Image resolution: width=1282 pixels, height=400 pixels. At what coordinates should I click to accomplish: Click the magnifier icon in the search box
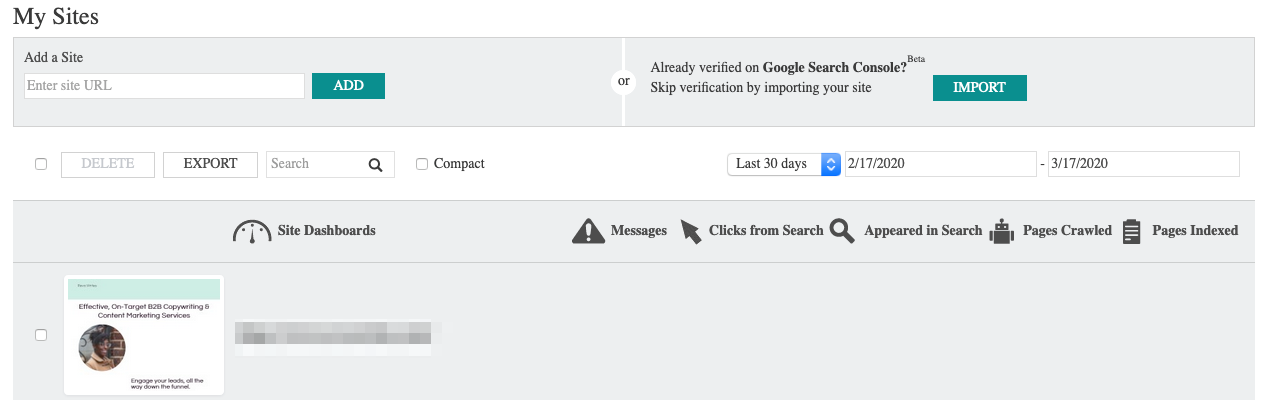pos(375,165)
